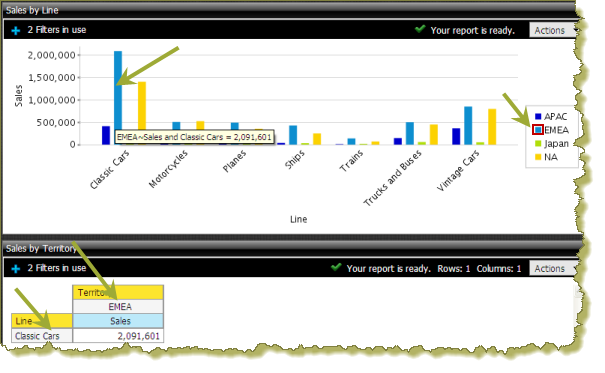Select the NA Ships bar
The height and width of the screenshot is (373, 605).
[x=317, y=139]
